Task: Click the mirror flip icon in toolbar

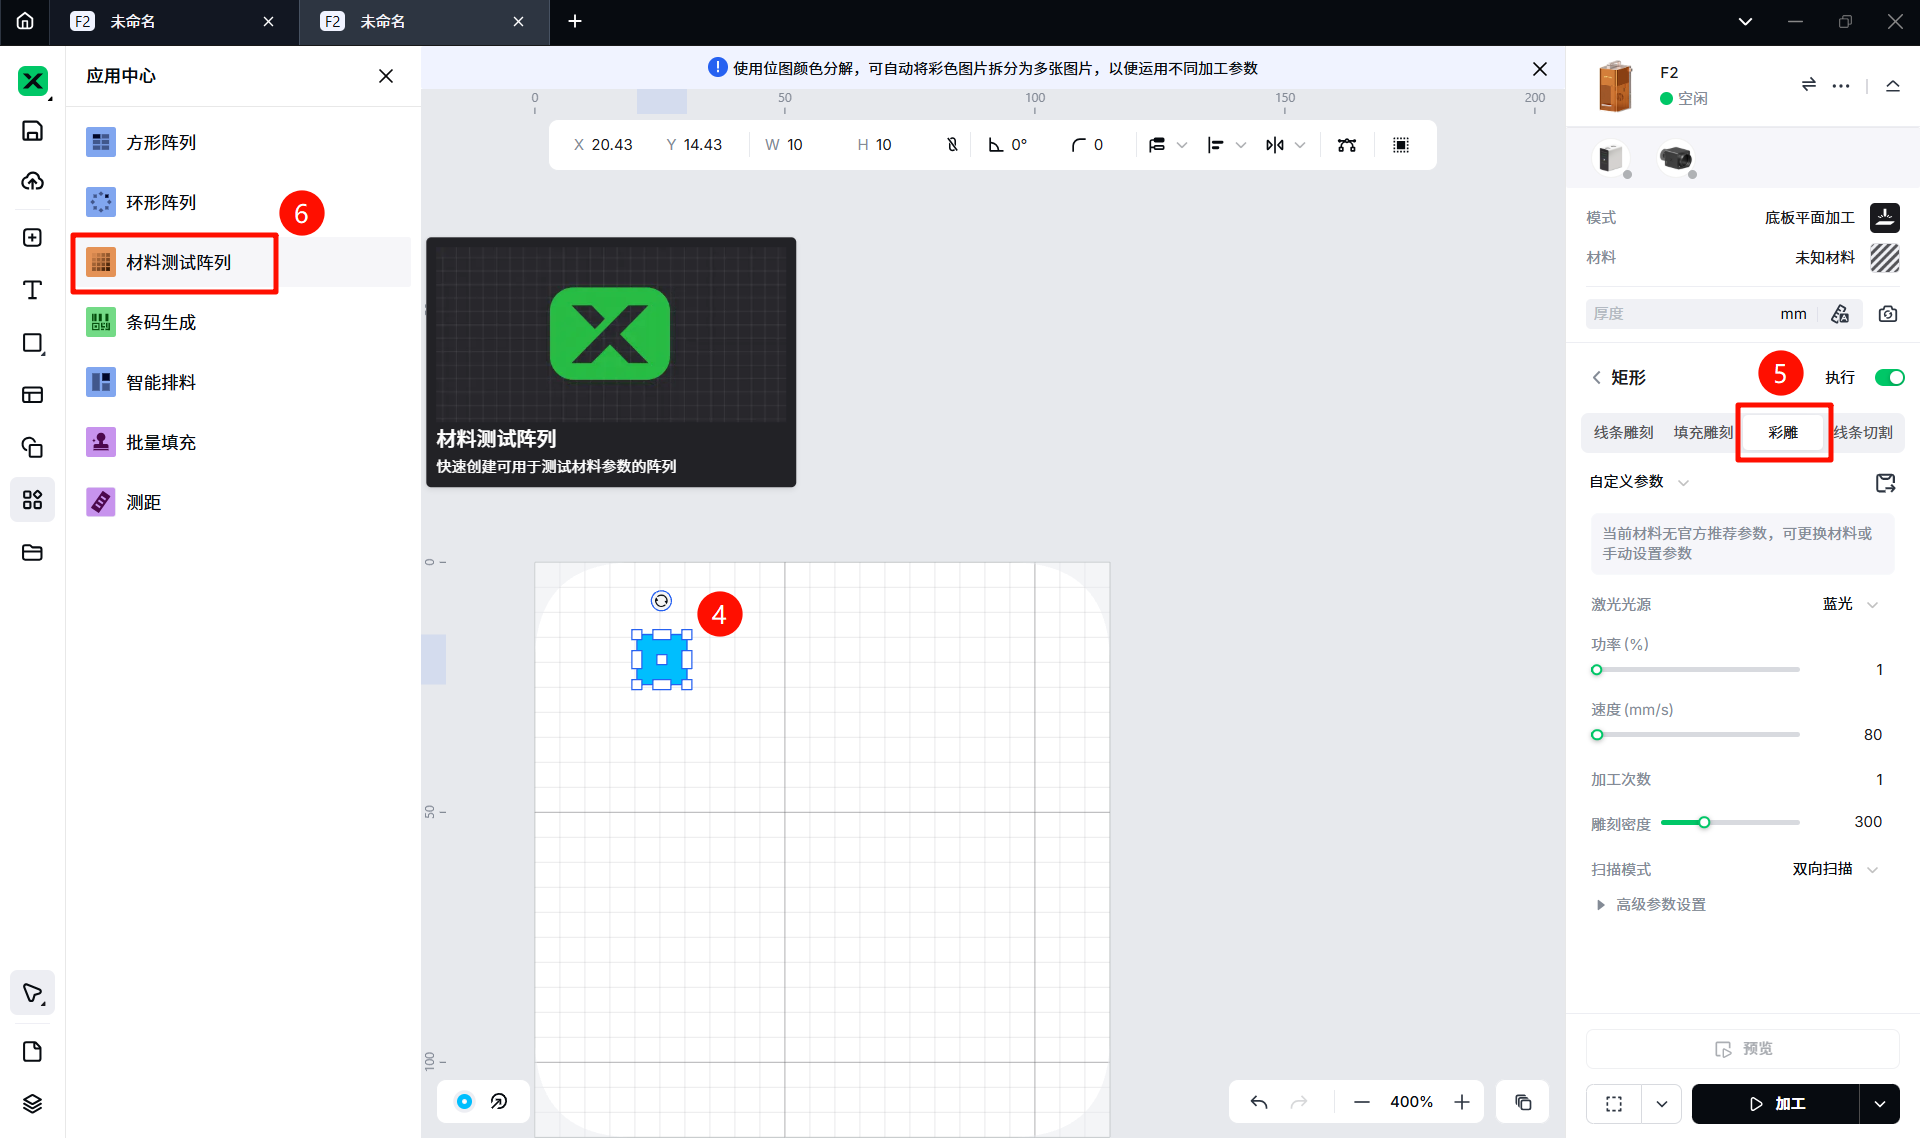Action: [1274, 145]
